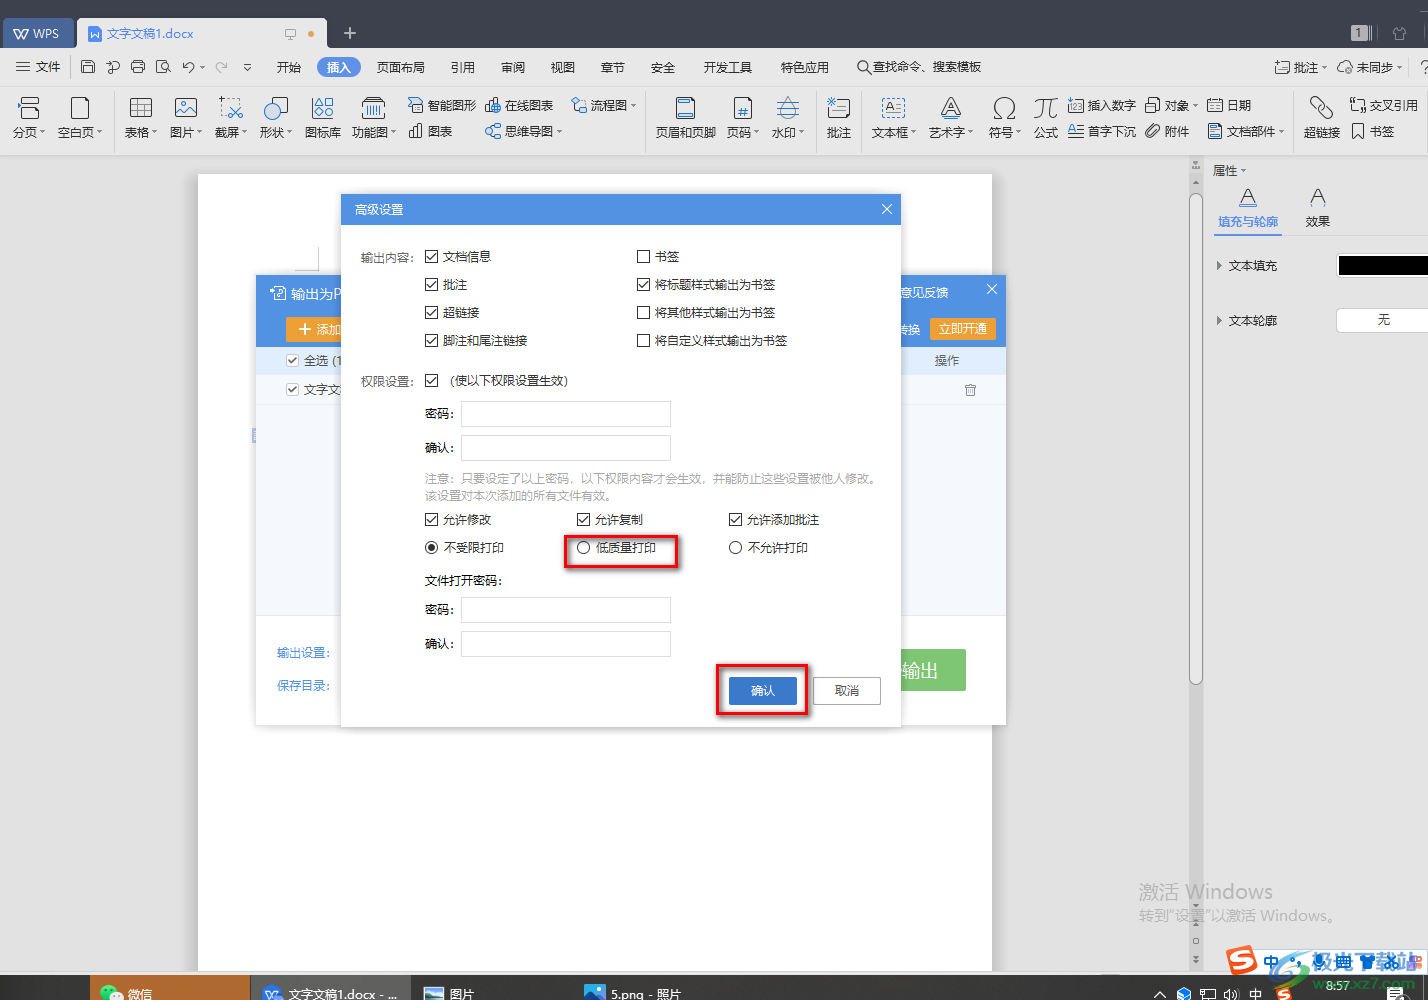Image resolution: width=1428 pixels, height=1000 pixels.
Task: Switch to the 开发工具 ribbon tab
Action: pos(728,67)
